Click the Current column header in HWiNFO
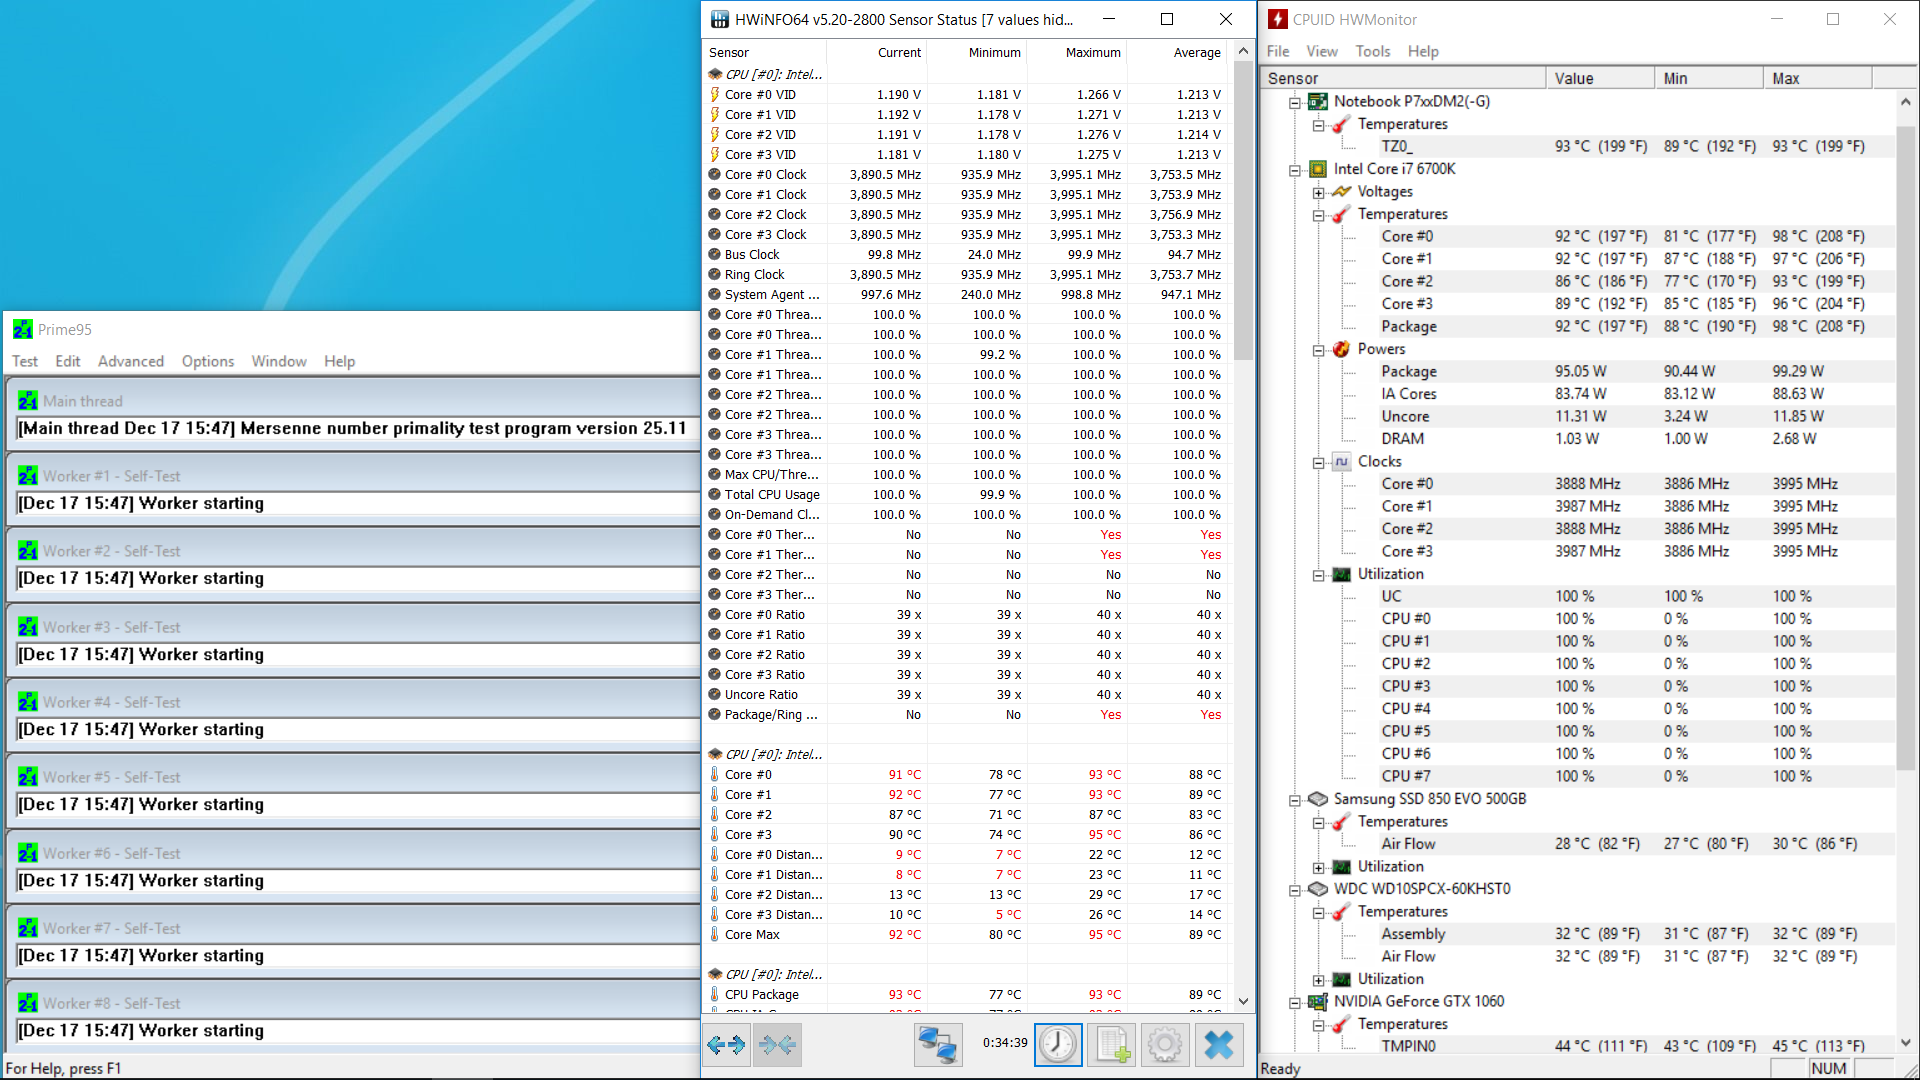 (877, 52)
